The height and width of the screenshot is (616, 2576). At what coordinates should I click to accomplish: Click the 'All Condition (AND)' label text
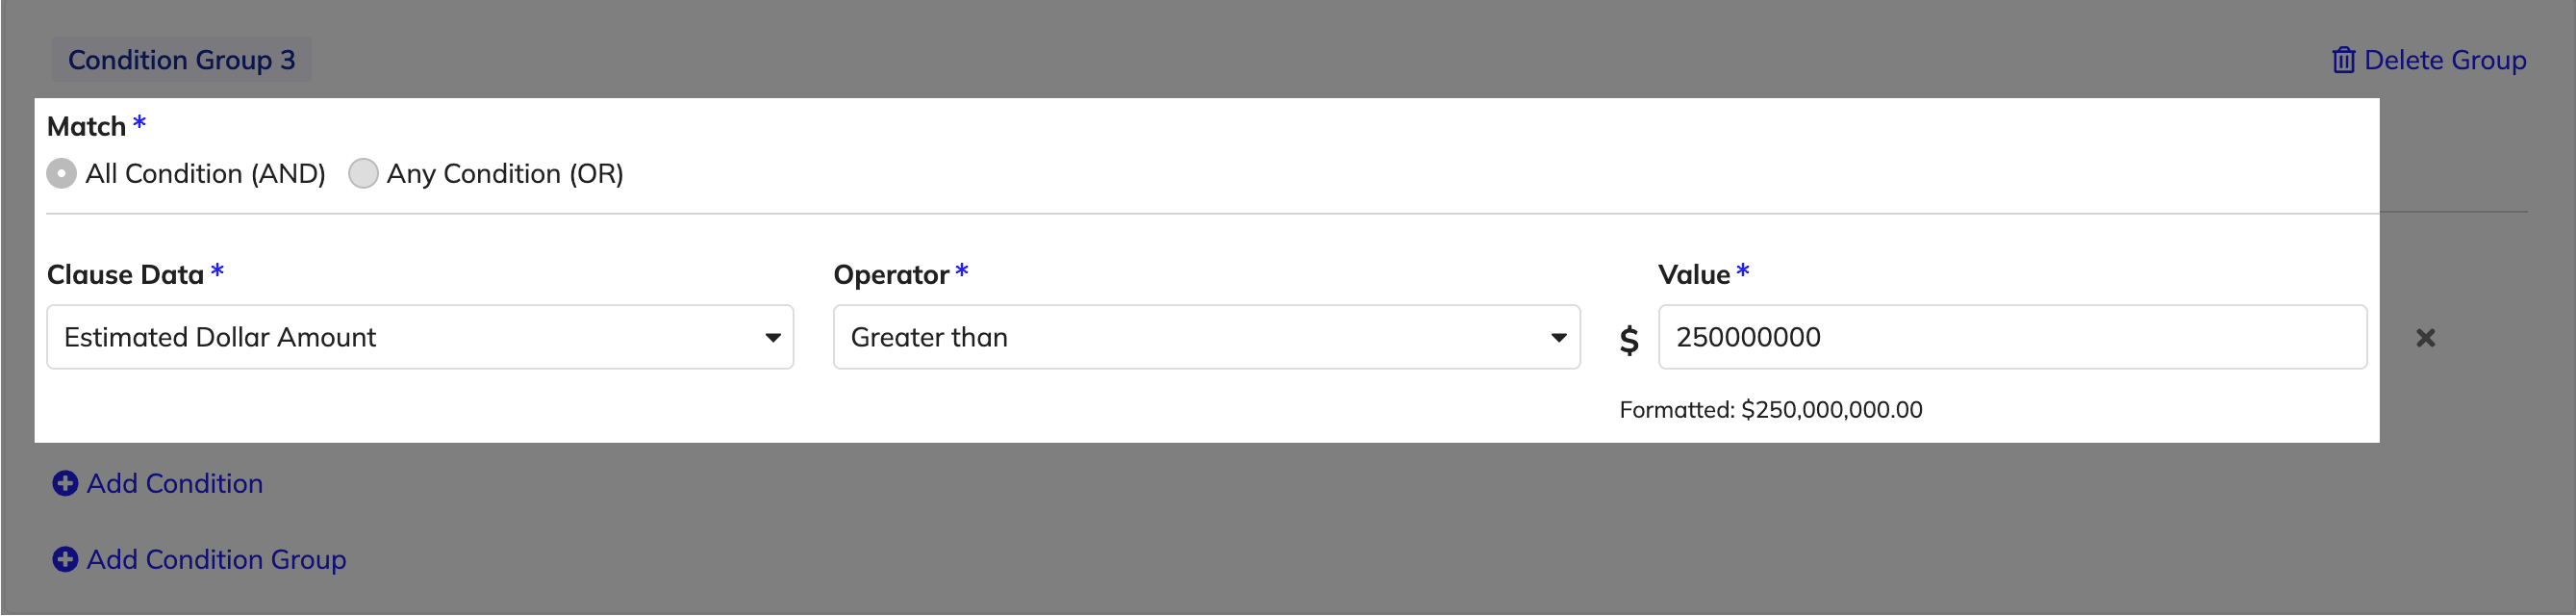coord(205,174)
